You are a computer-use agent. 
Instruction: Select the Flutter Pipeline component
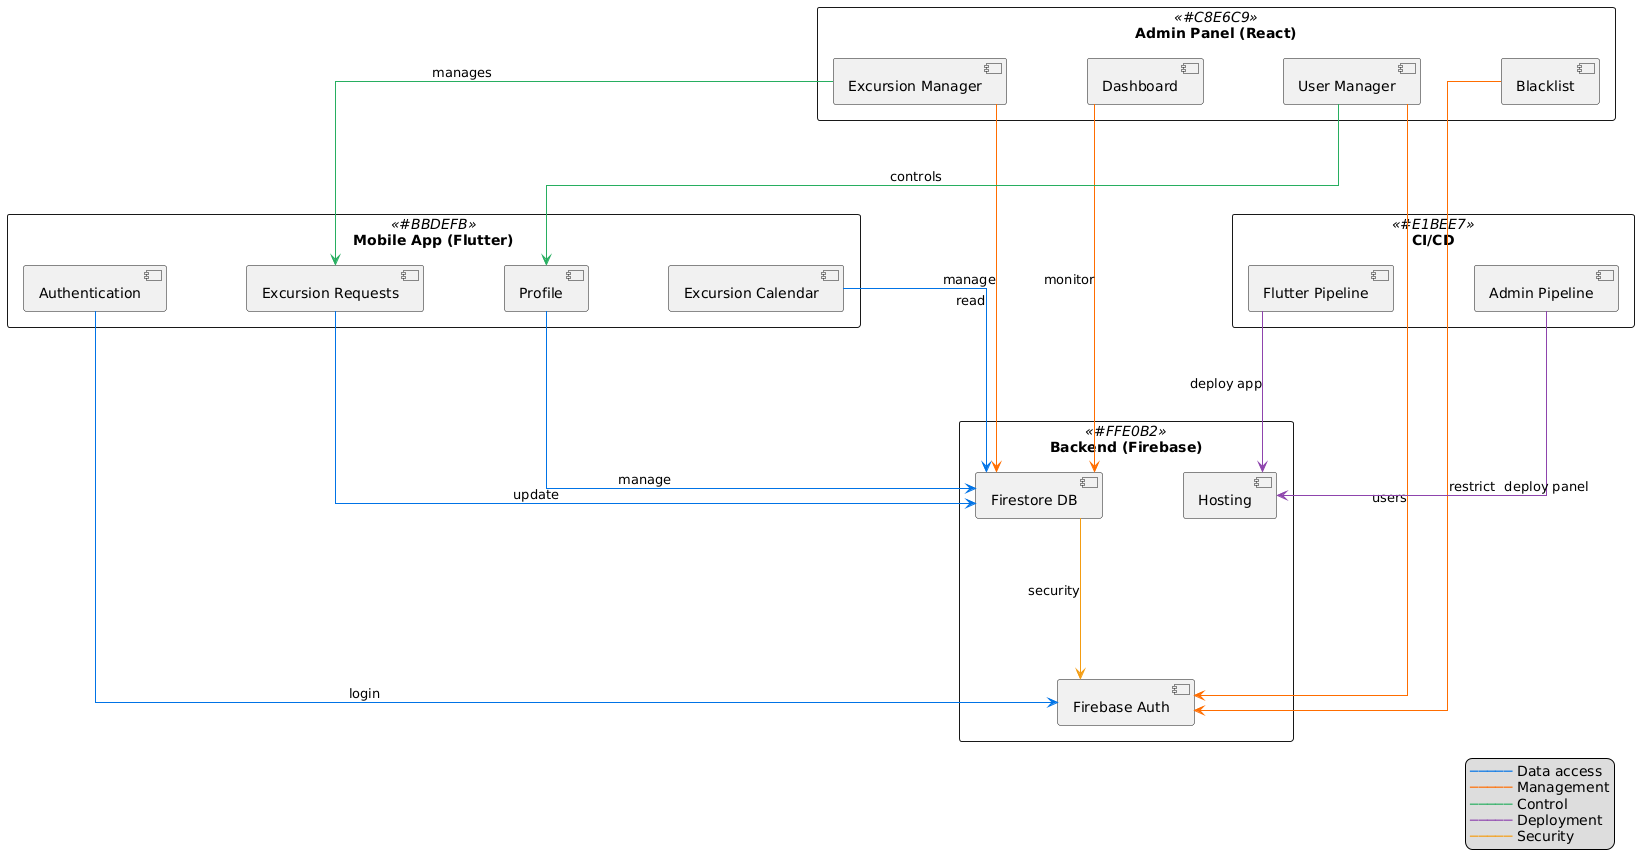1320,288
